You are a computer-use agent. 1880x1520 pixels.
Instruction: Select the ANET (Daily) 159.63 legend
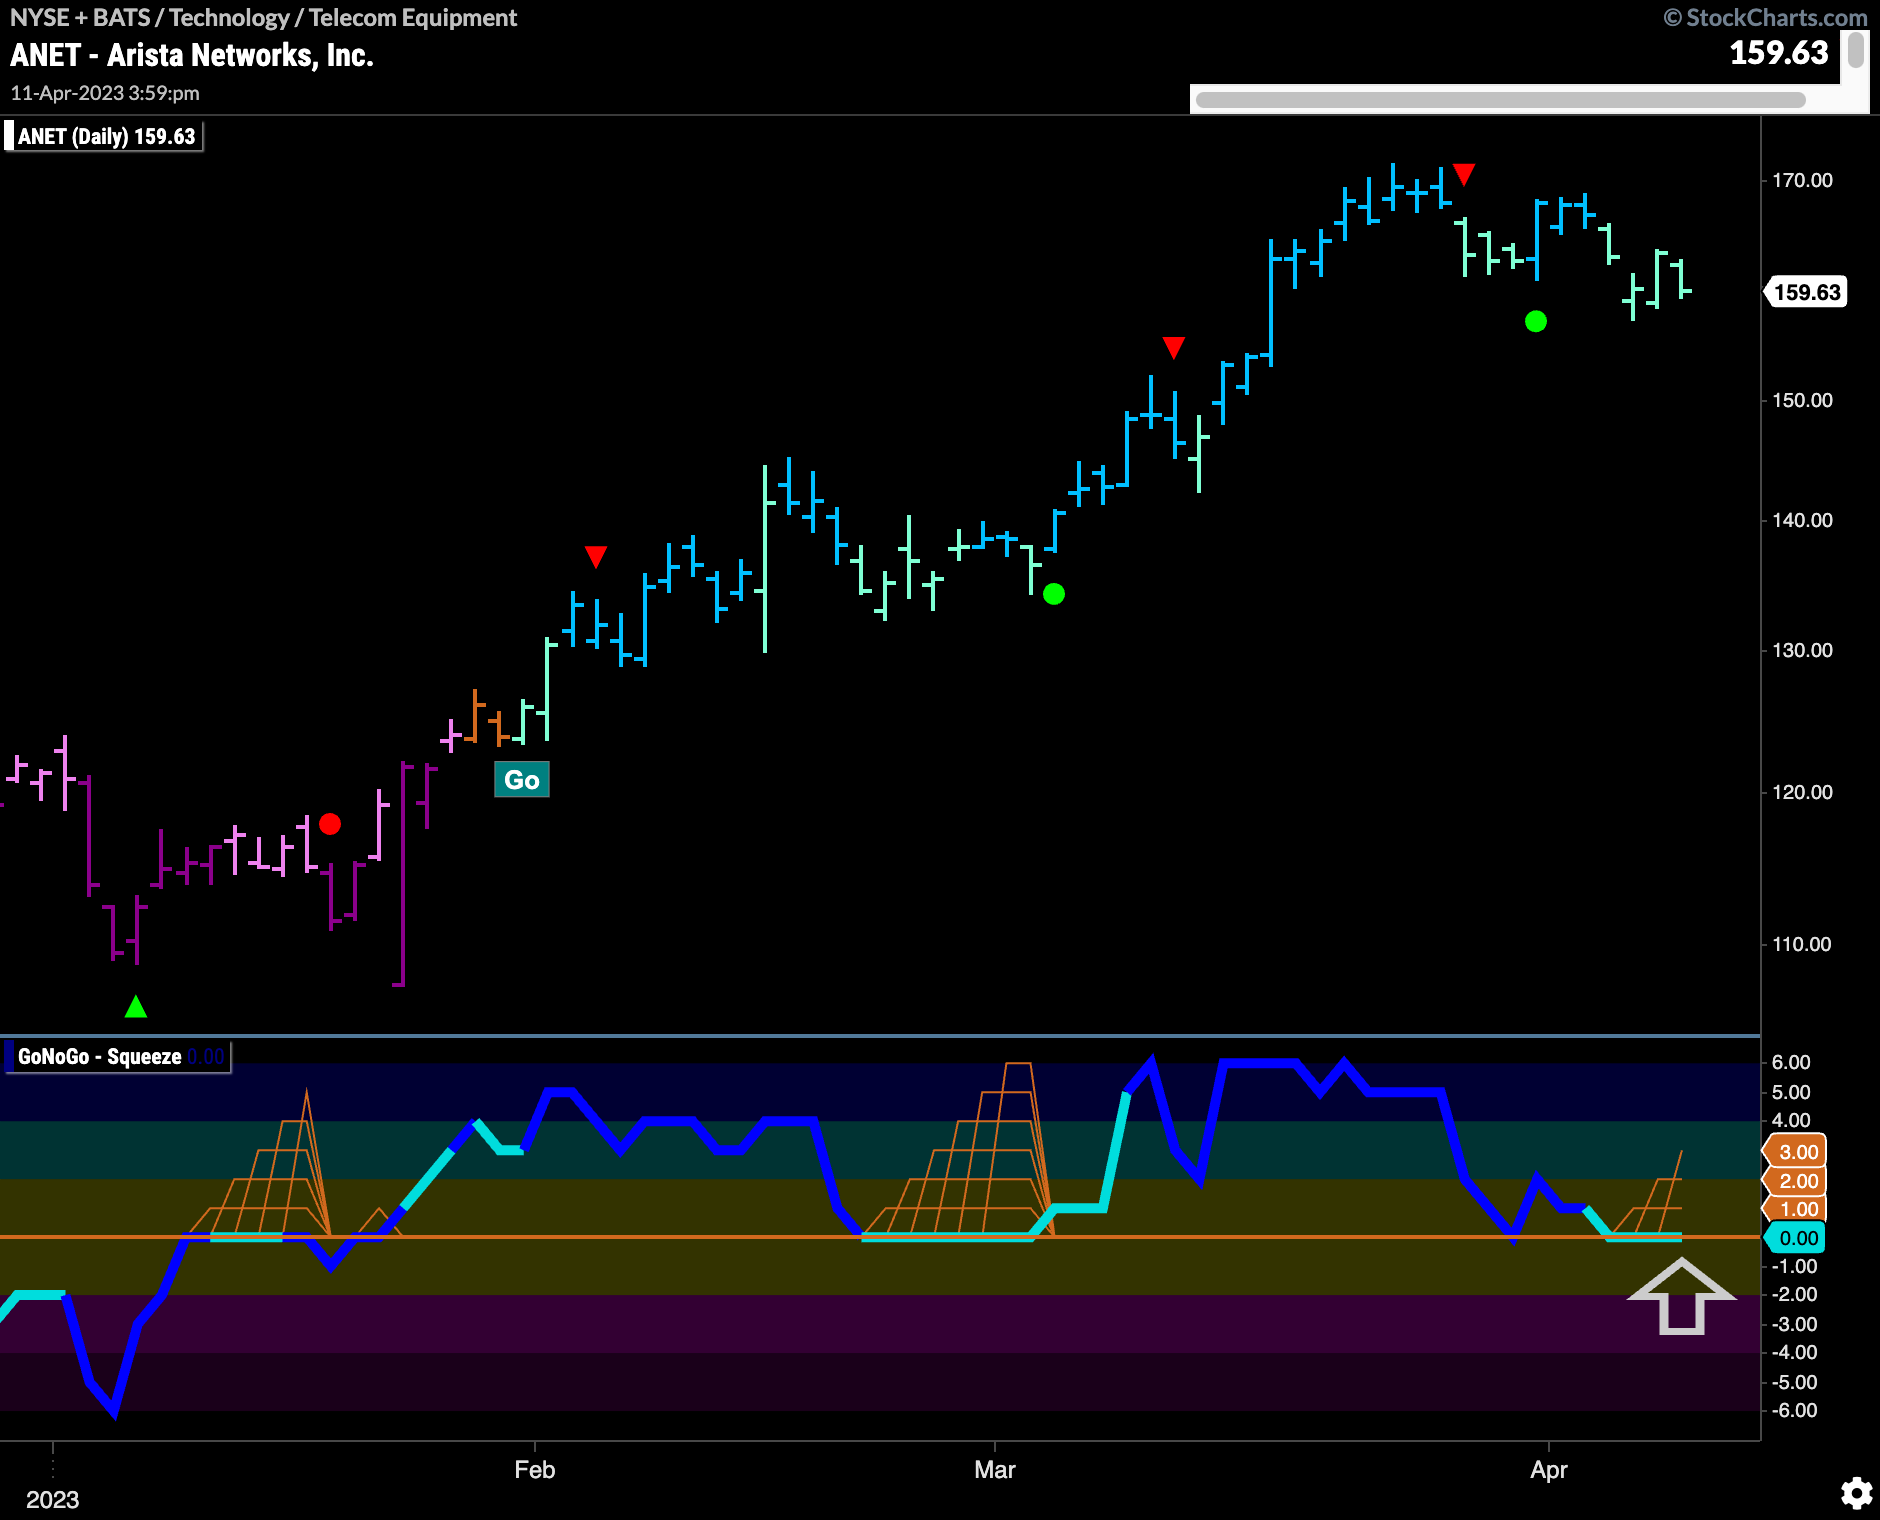(x=104, y=136)
